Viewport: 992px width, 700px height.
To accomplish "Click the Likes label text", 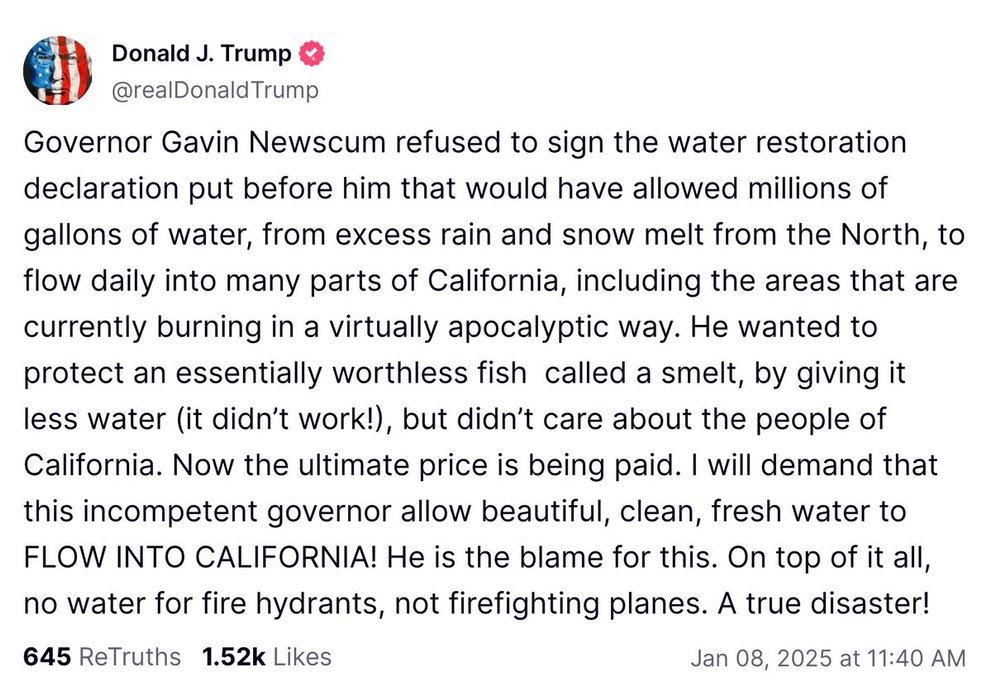I will pyautogui.click(x=300, y=657).
